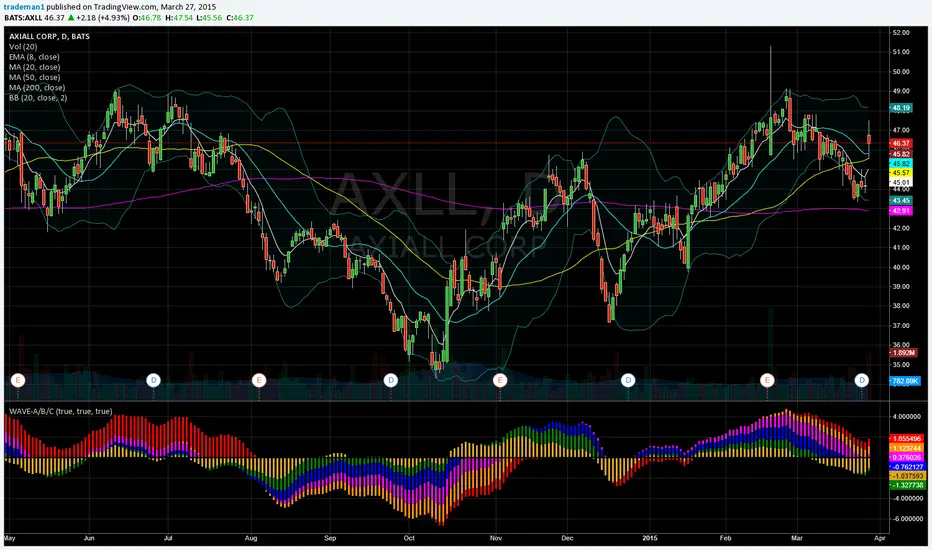Click the -6.000000 wave scale value
Viewport: 932px width, 550px height.
click(x=907, y=519)
